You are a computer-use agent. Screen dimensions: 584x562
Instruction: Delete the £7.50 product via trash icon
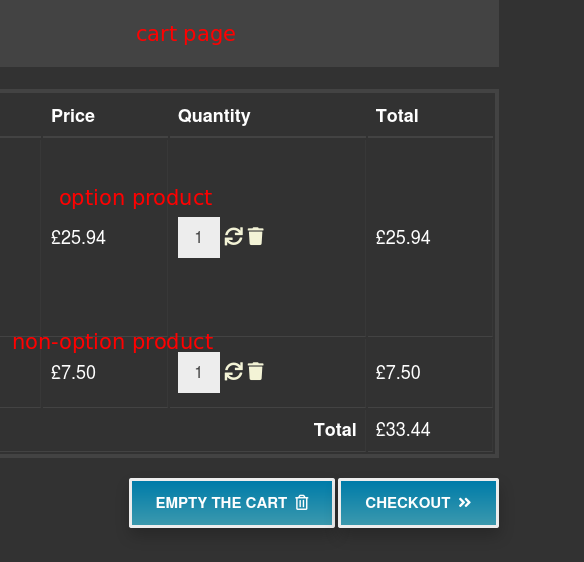pos(256,371)
